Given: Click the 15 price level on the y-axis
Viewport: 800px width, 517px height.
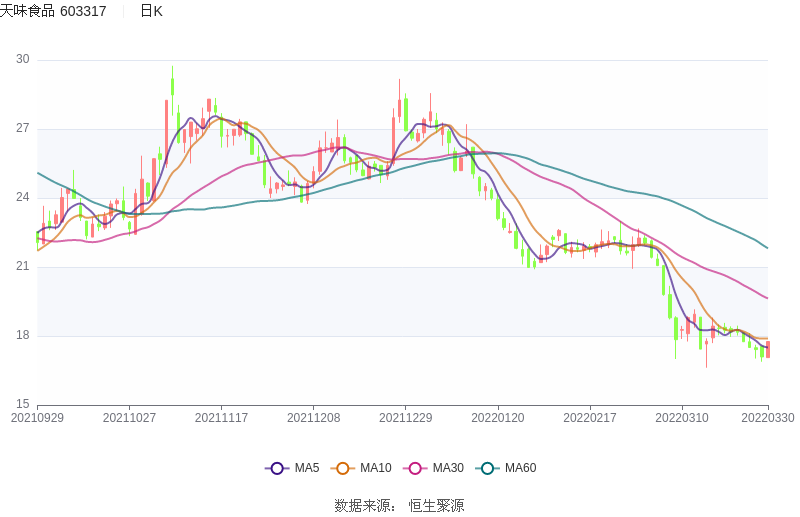Looking at the screenshot, I should click(23, 404).
